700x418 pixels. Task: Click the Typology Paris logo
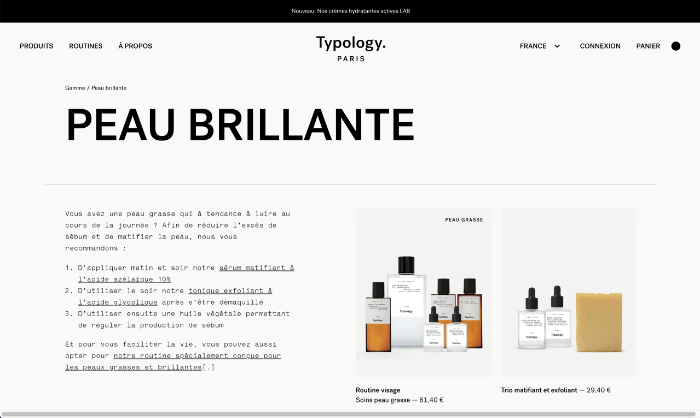(x=350, y=47)
